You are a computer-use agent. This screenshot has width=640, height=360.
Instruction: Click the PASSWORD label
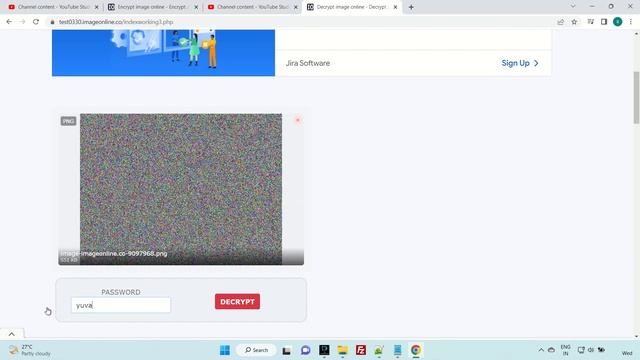tap(121, 292)
